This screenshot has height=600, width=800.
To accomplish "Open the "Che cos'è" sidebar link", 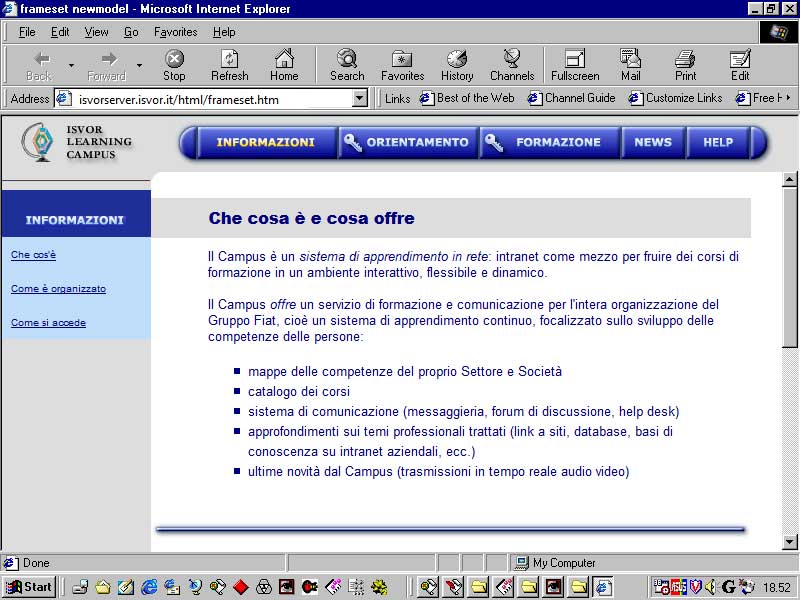I will (x=33, y=255).
